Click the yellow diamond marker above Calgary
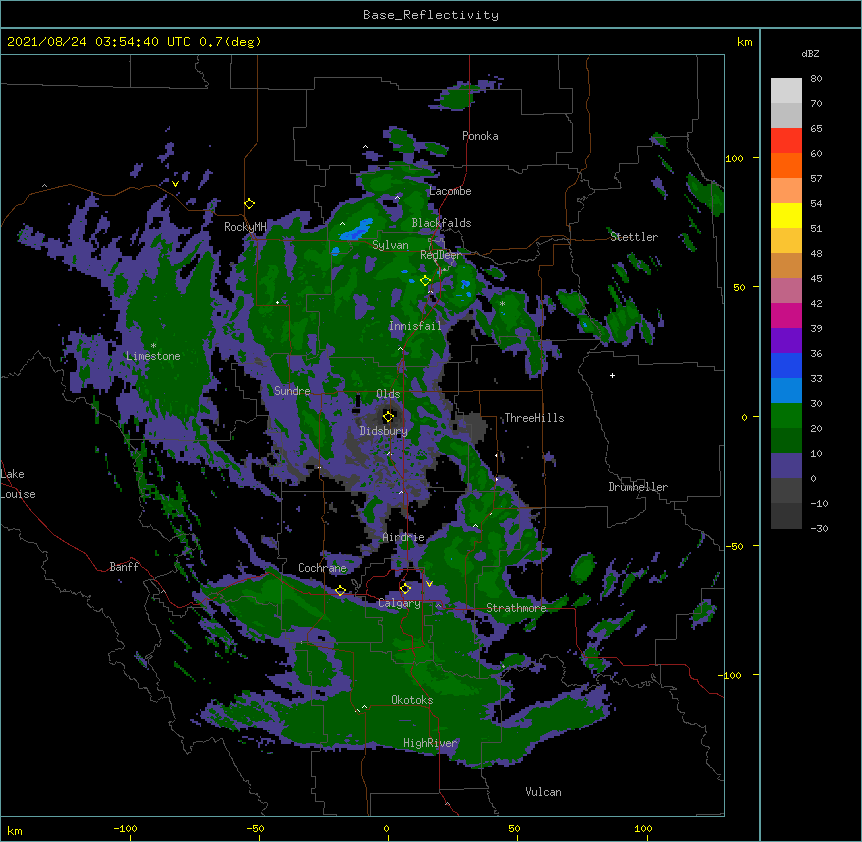The image size is (862, 842). (405, 589)
